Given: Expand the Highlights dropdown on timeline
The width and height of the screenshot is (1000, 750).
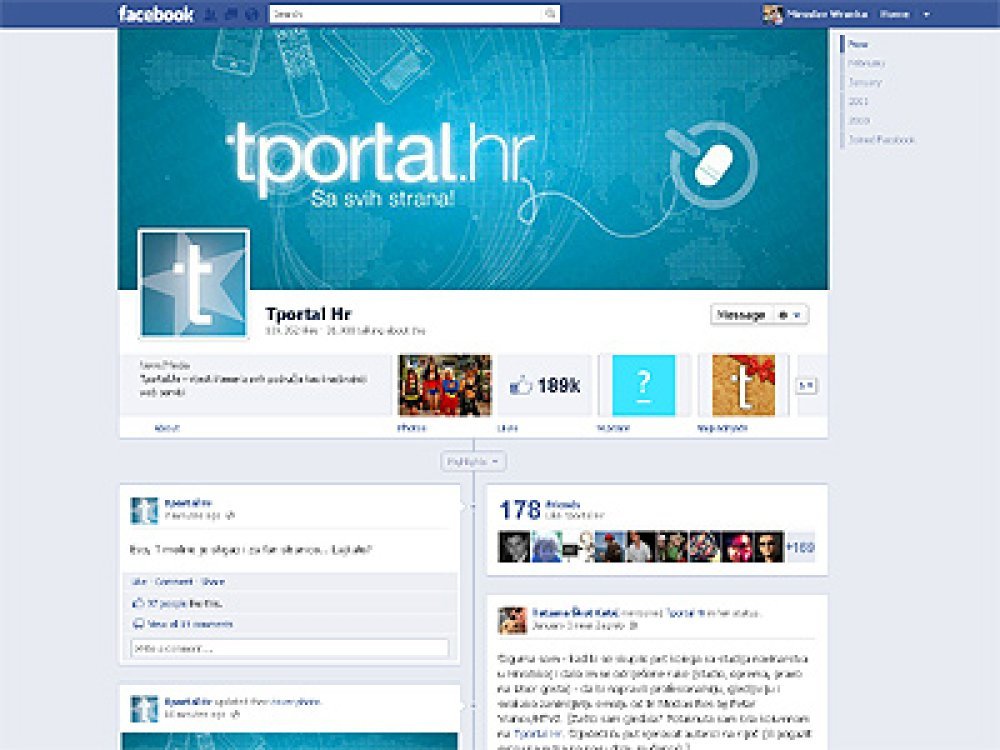Looking at the screenshot, I should tap(473, 461).
